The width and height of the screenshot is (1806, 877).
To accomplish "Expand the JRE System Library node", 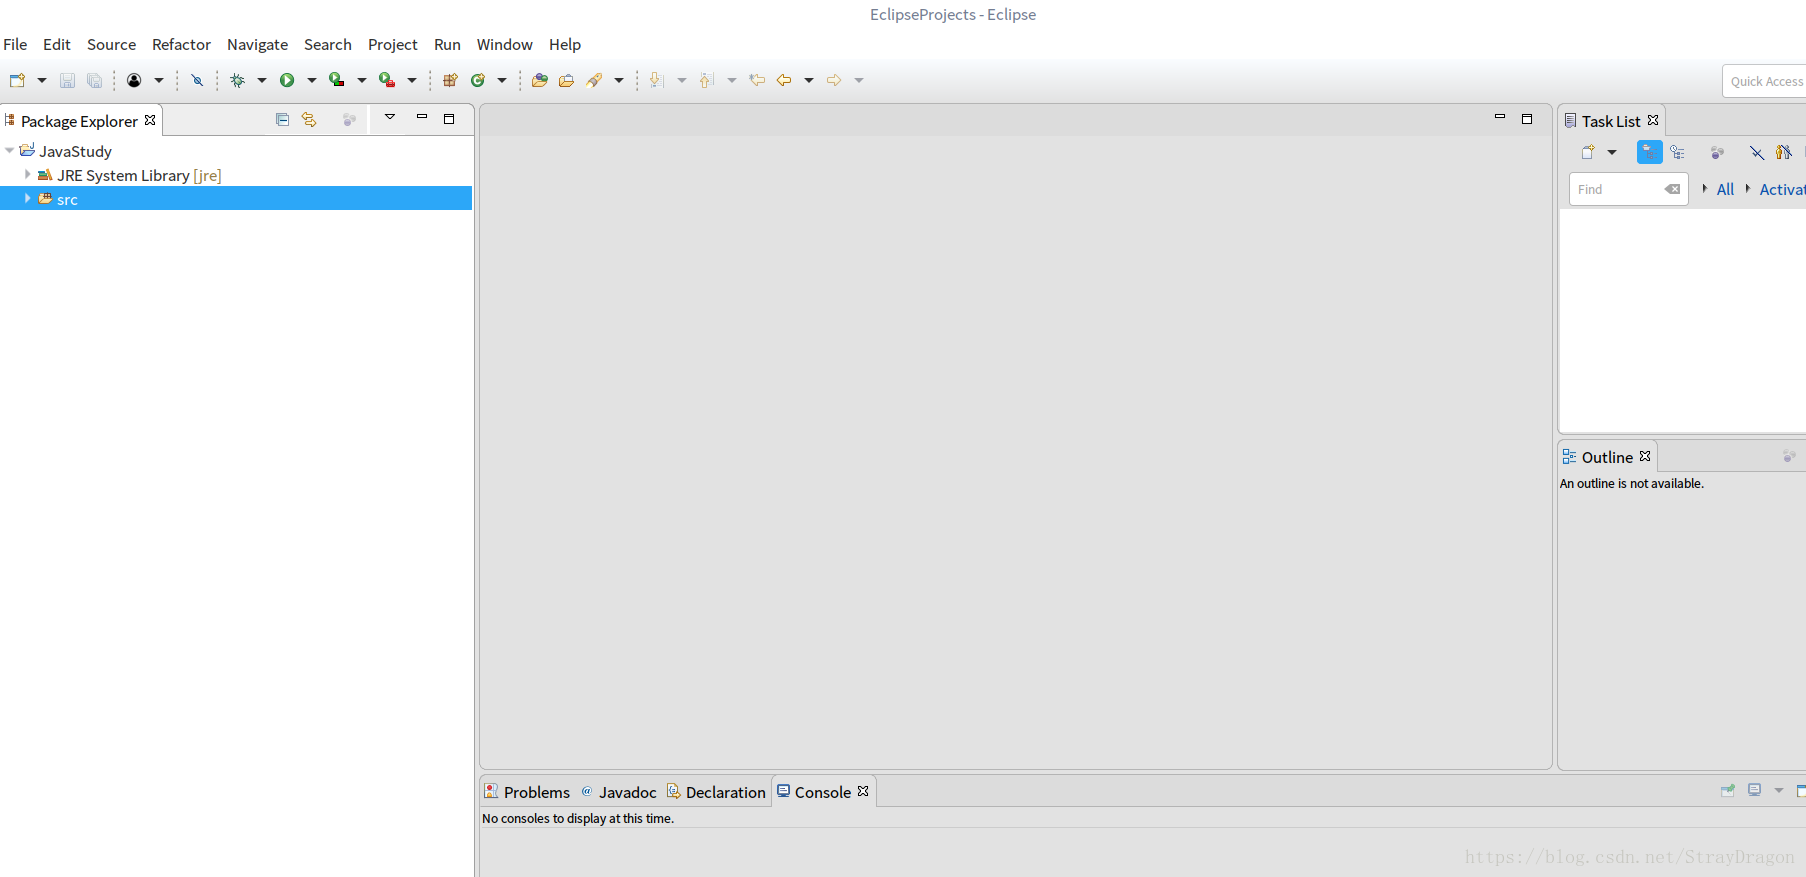I will (x=28, y=174).
